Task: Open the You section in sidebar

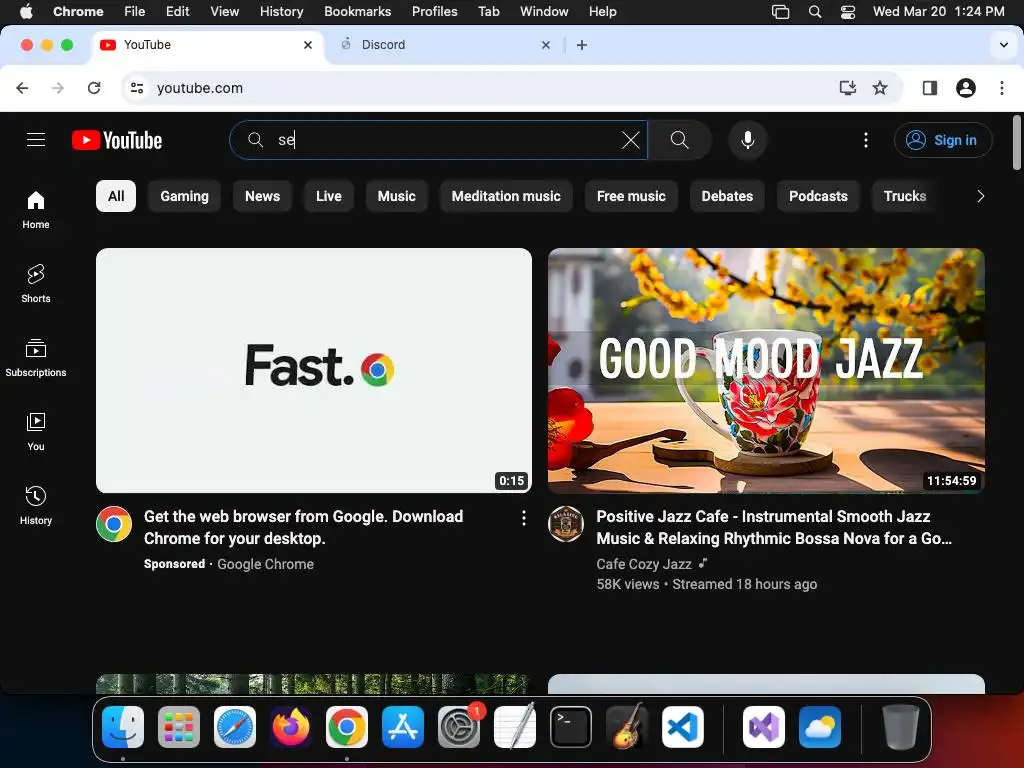Action: [36, 432]
